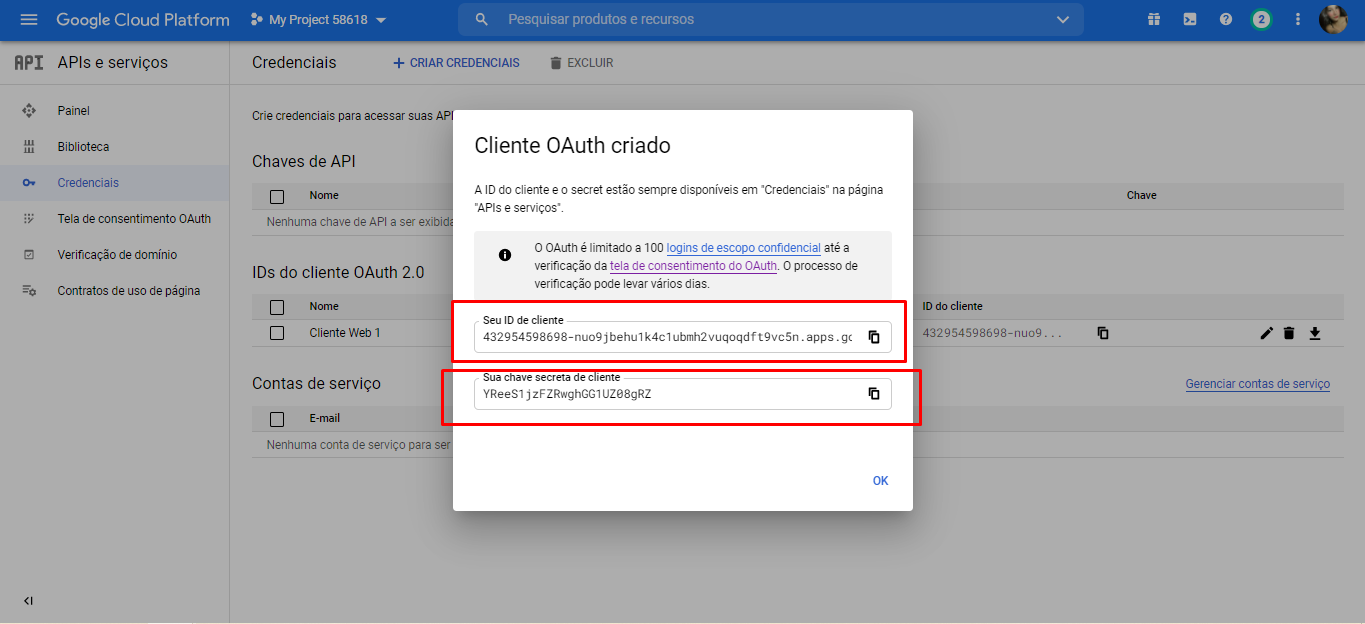Click the info icon in the dialog notice
The width and height of the screenshot is (1365, 624).
(505, 255)
